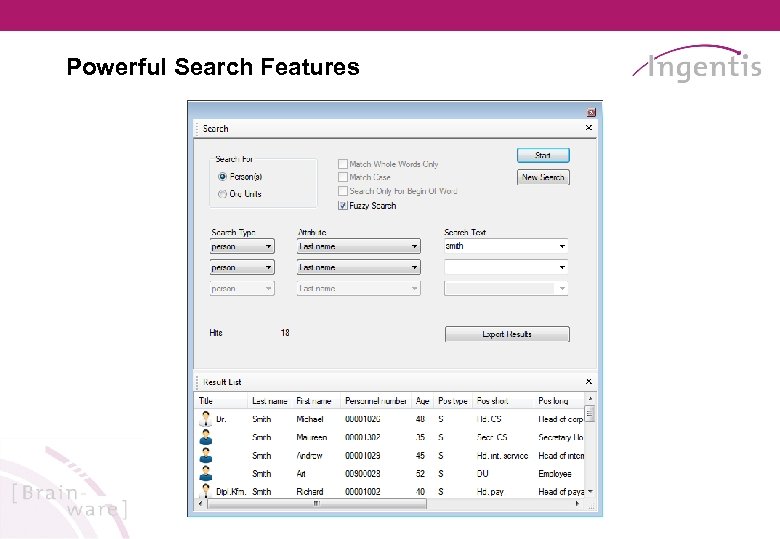Click the Pos short column header

pyautogui.click(x=503, y=401)
